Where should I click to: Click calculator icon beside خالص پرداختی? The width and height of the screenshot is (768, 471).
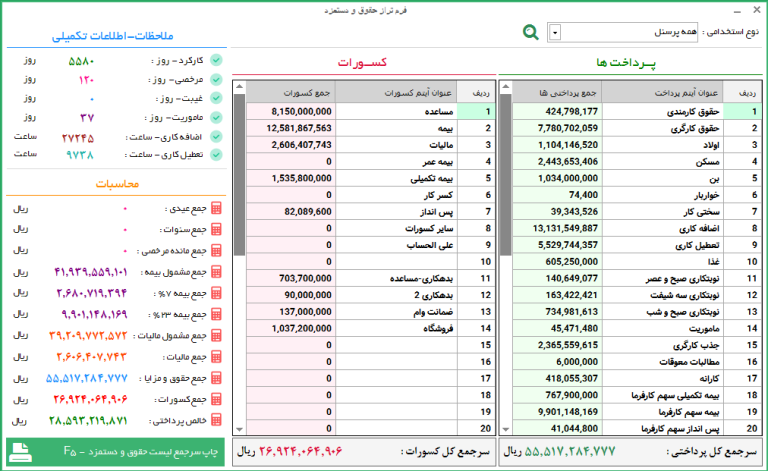(216, 419)
